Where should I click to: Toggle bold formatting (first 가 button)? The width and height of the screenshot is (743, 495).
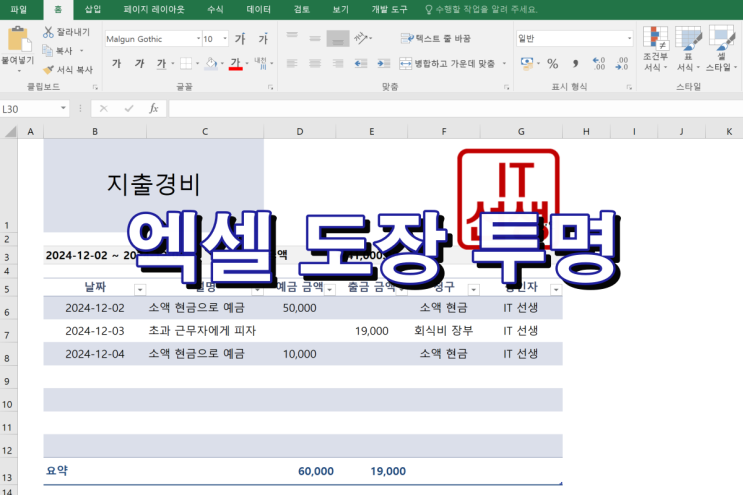pos(116,64)
